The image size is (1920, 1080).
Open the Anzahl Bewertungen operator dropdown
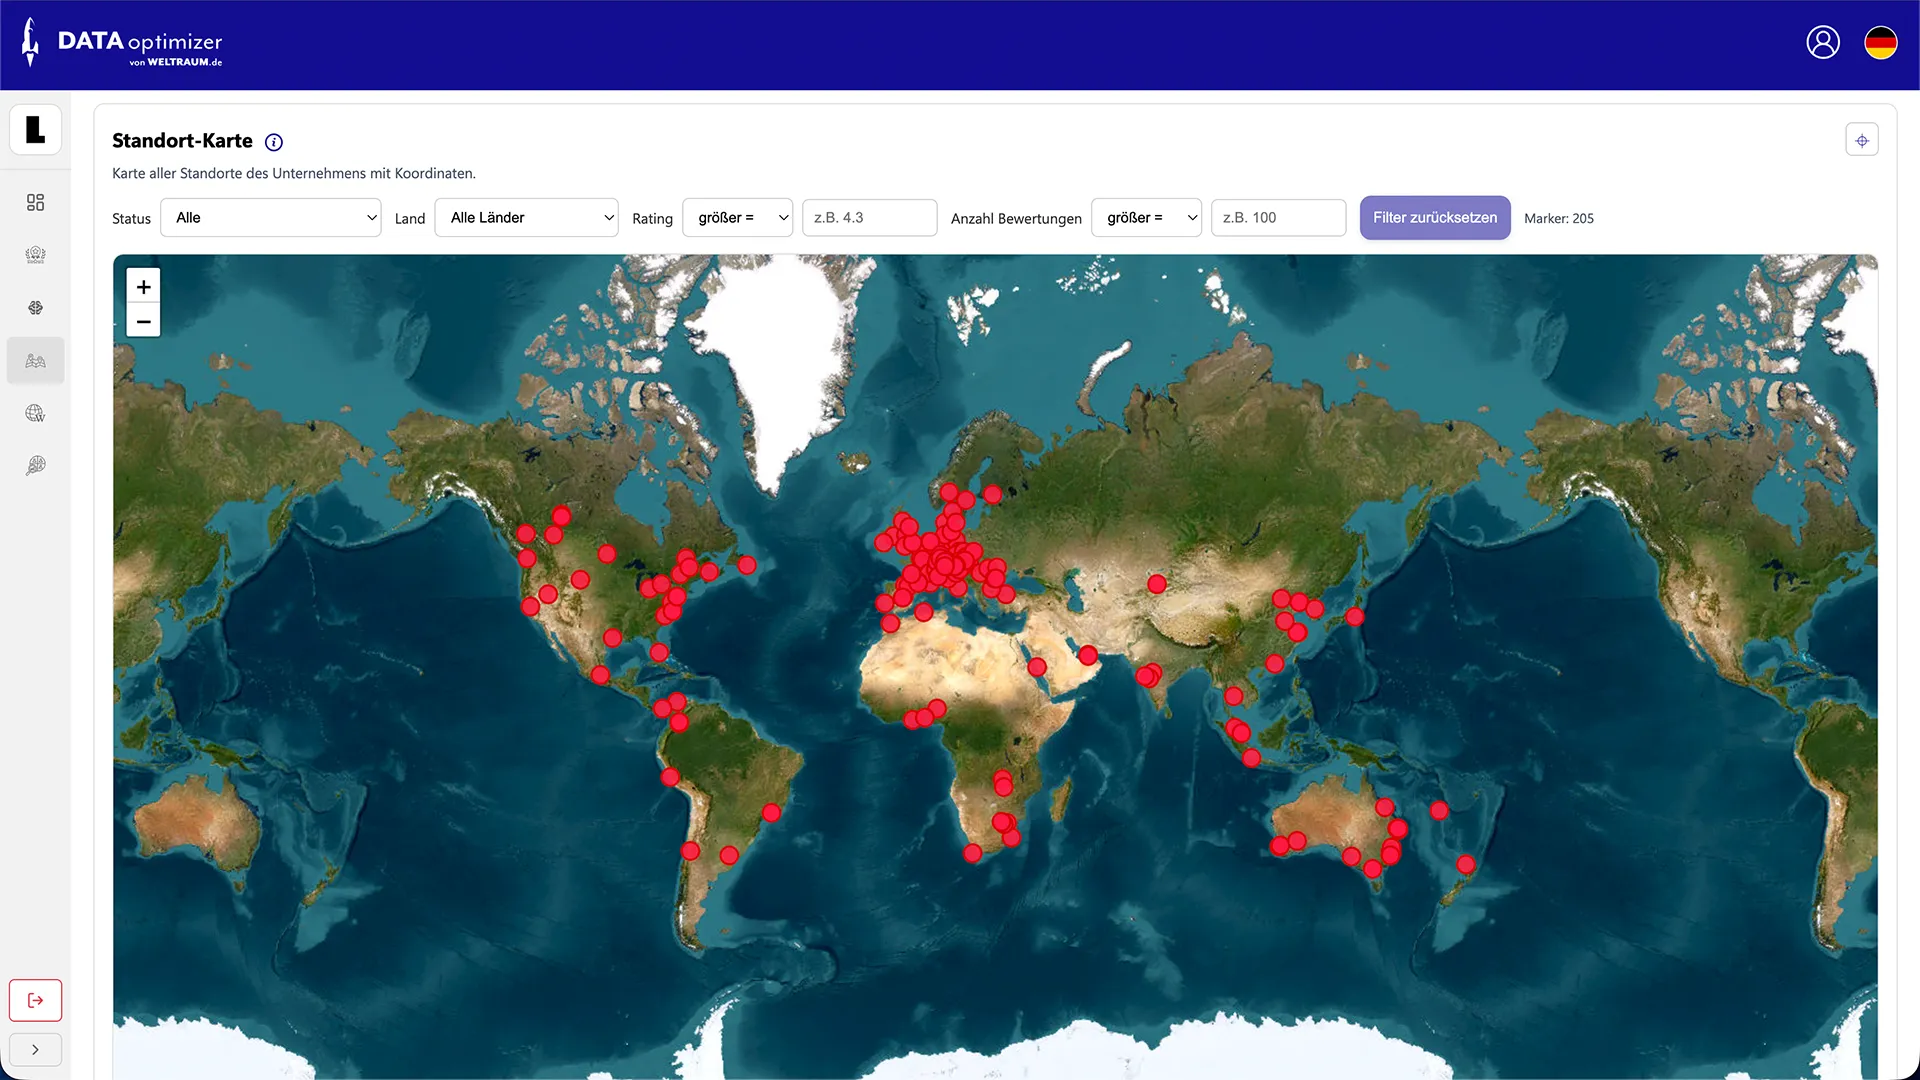1147,218
